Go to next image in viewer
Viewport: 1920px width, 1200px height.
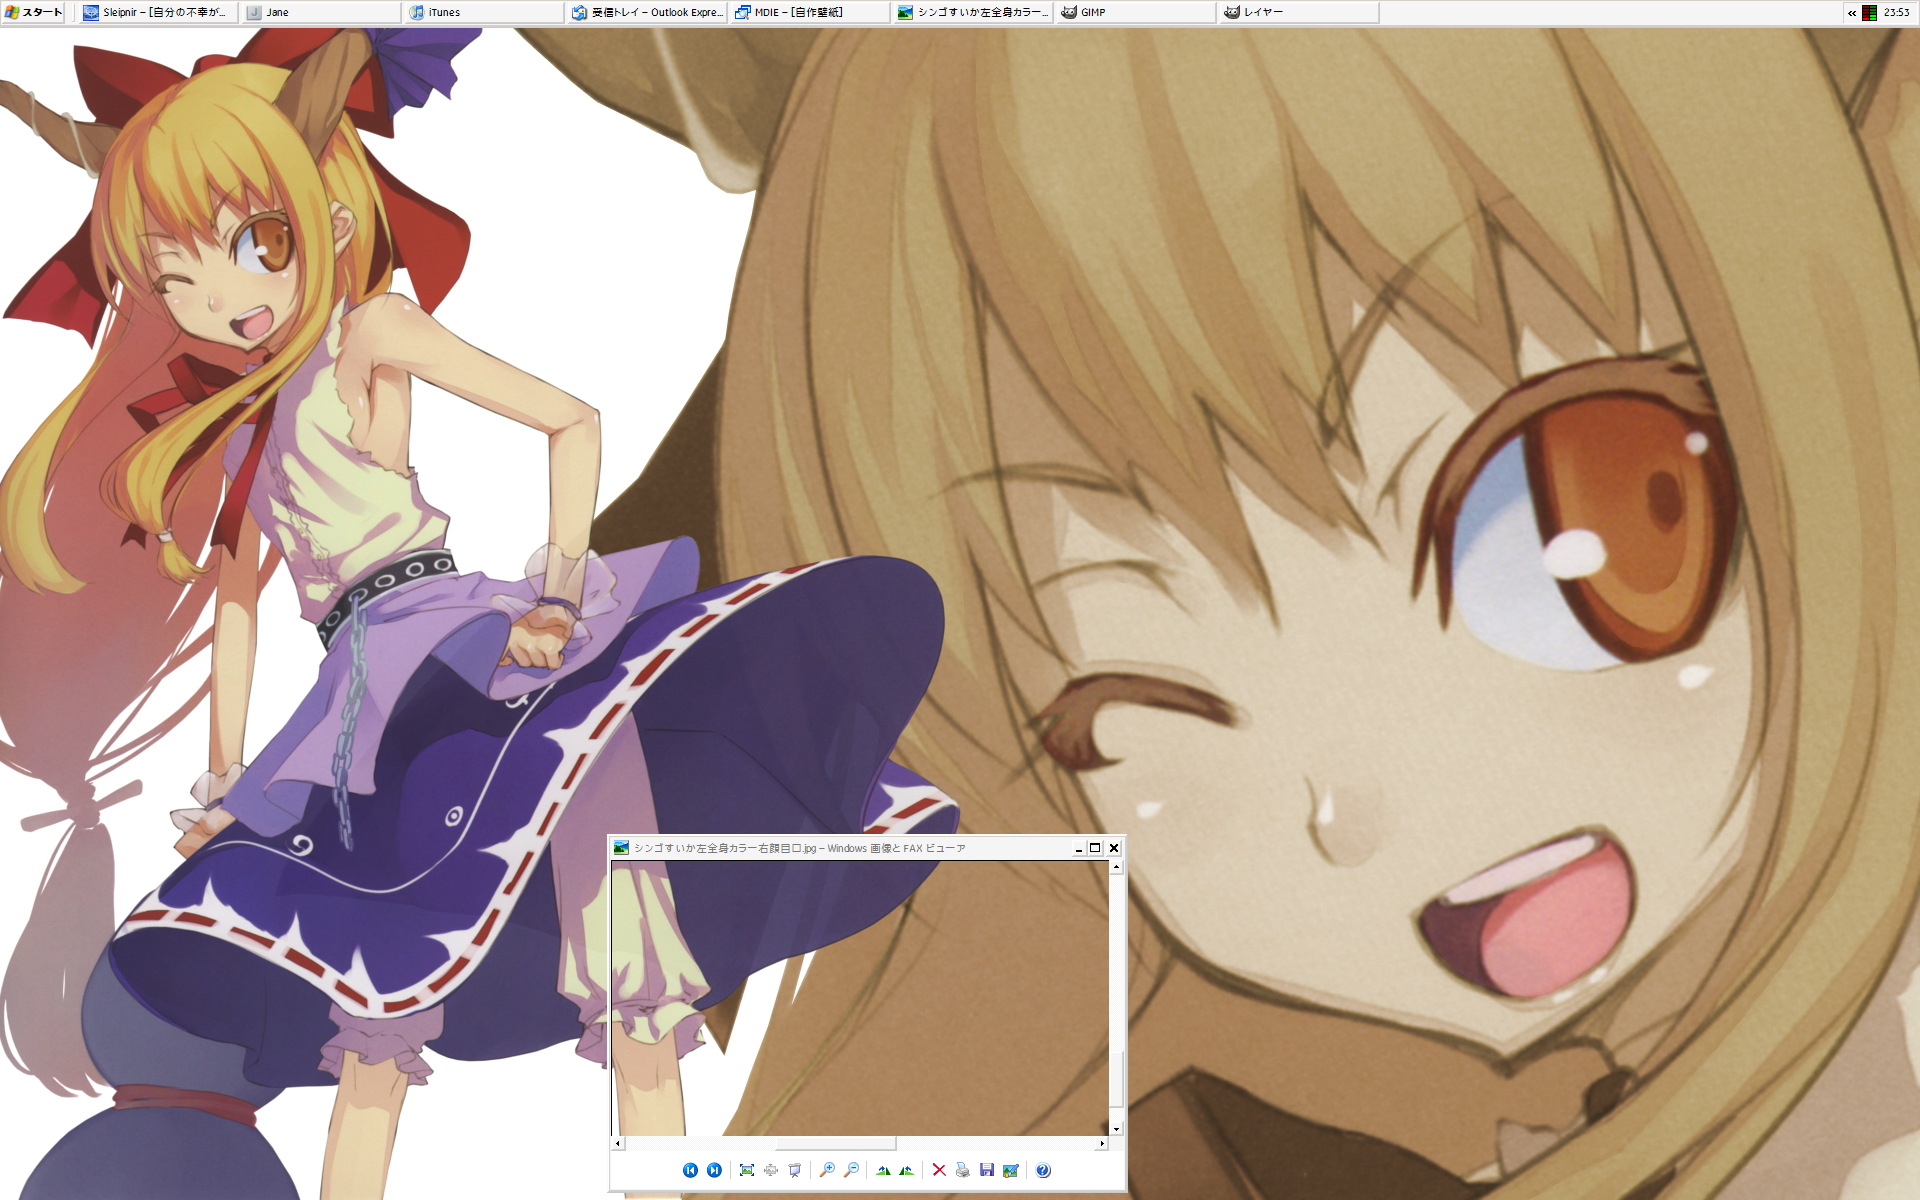tap(714, 1170)
